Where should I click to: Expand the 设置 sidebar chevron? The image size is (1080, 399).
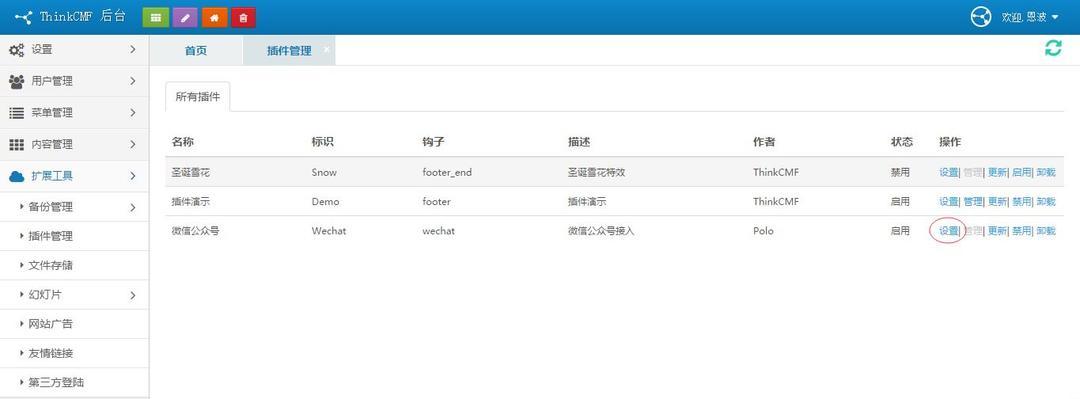pos(133,50)
